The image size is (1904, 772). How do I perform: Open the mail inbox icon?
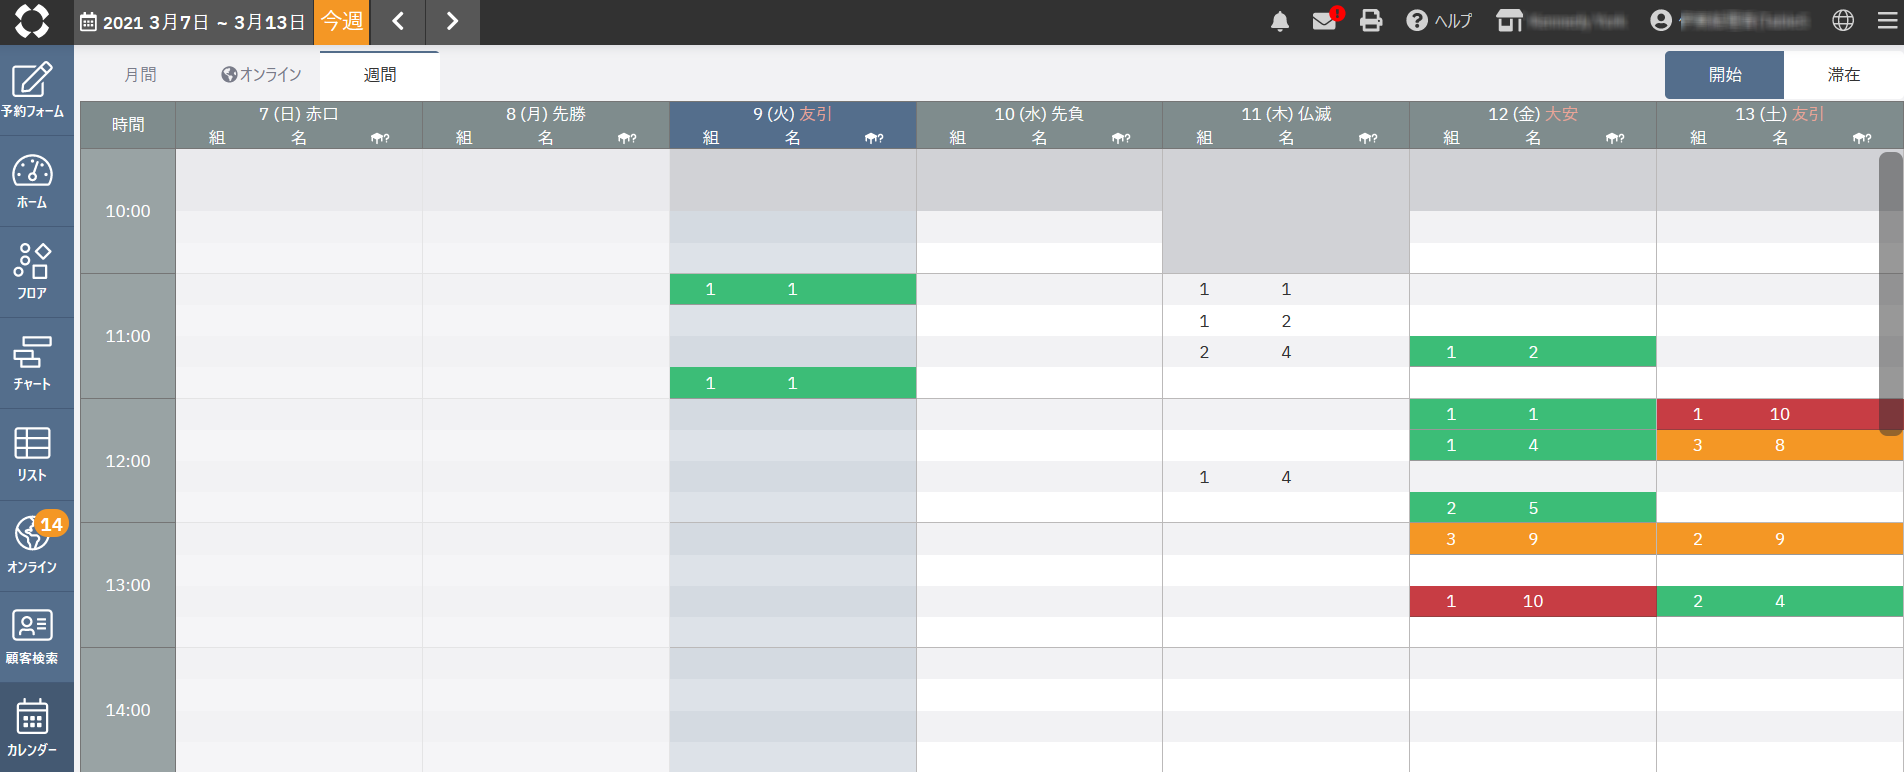coord(1324,21)
